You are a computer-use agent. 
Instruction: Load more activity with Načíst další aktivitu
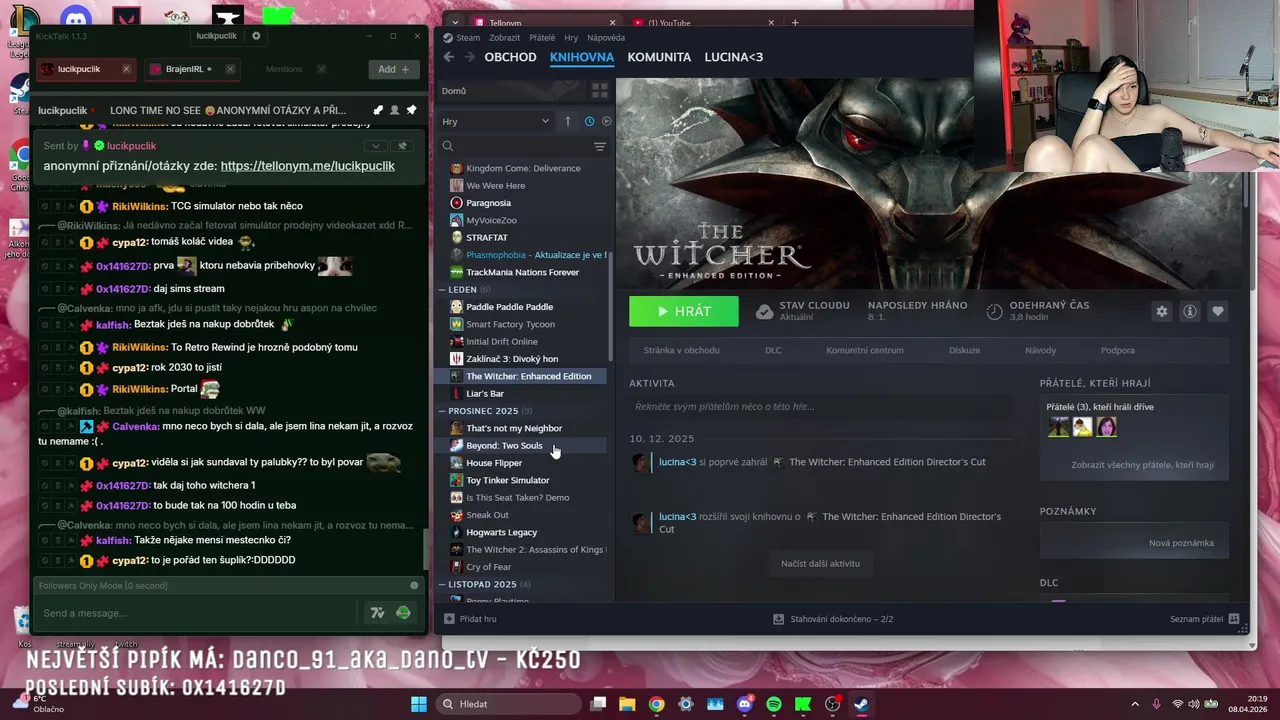point(820,563)
